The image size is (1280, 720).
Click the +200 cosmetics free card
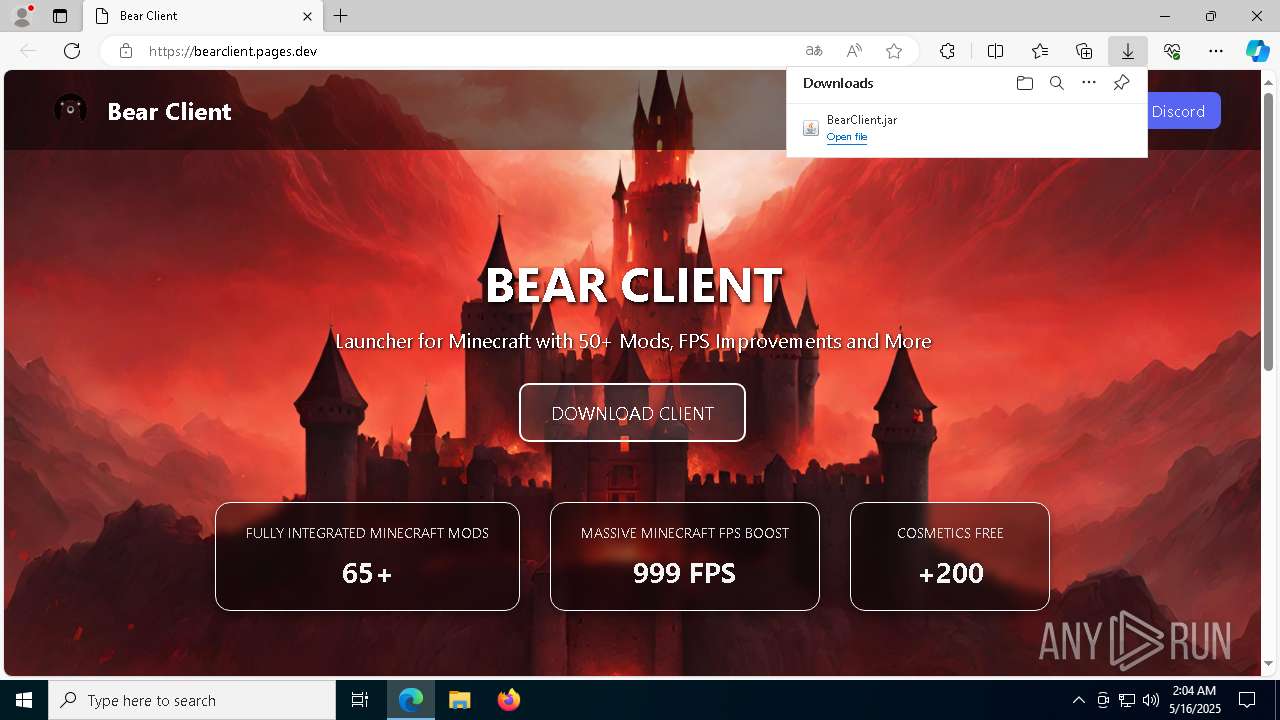950,556
